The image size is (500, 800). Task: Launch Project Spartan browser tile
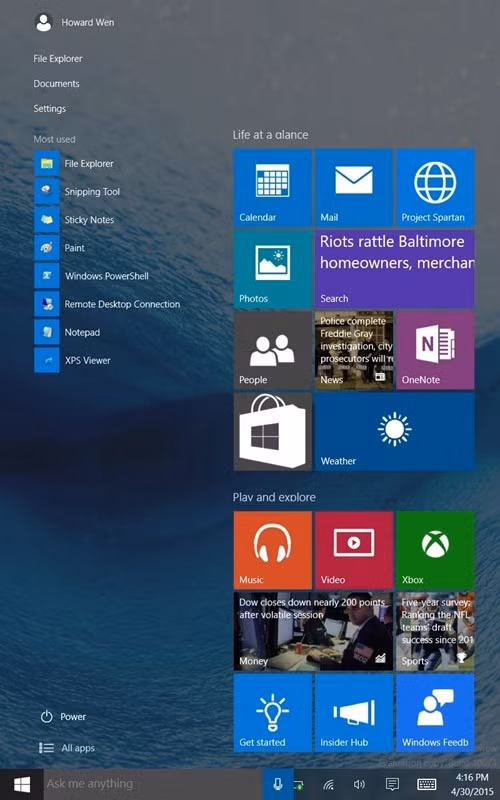tap(435, 188)
